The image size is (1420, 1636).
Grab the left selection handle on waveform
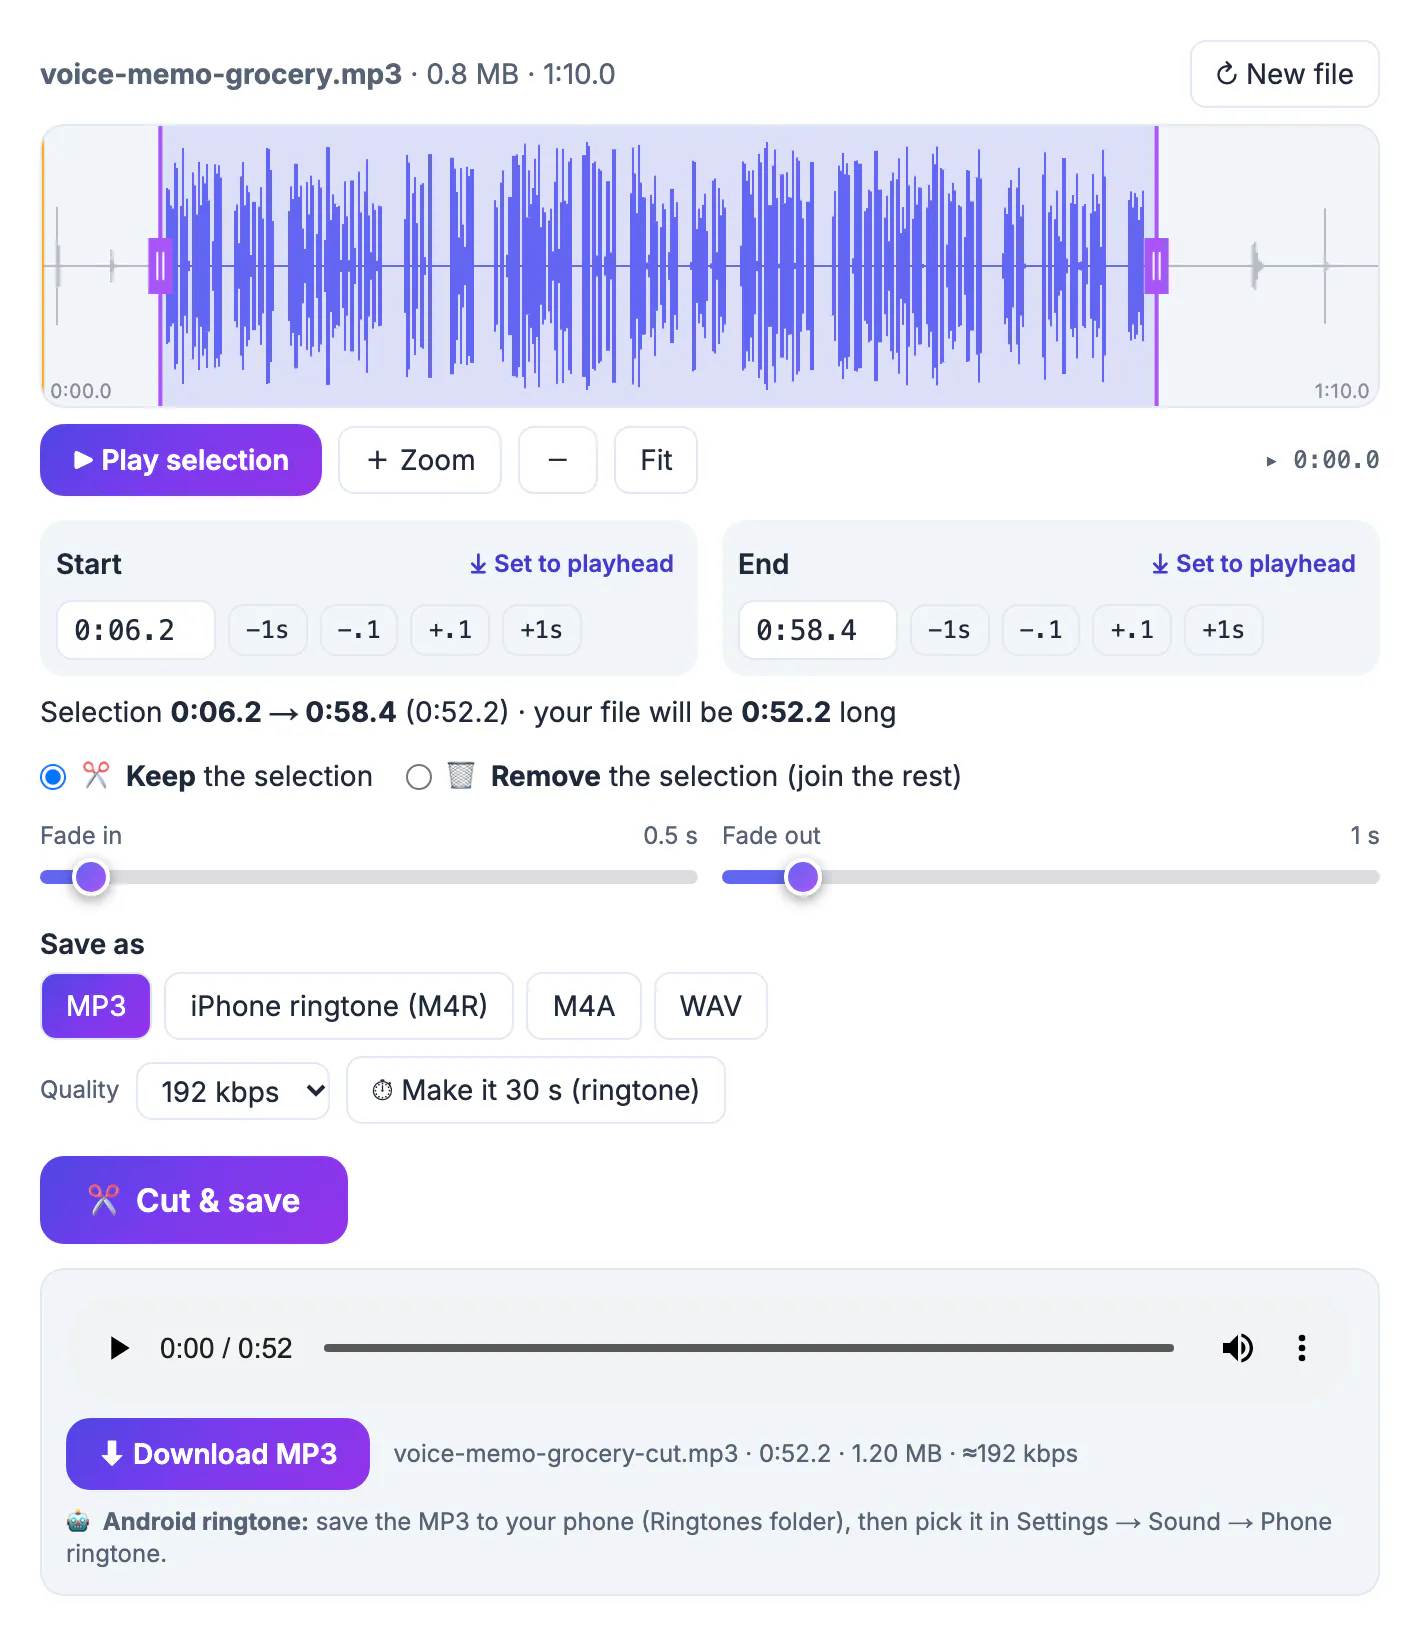pos(160,266)
